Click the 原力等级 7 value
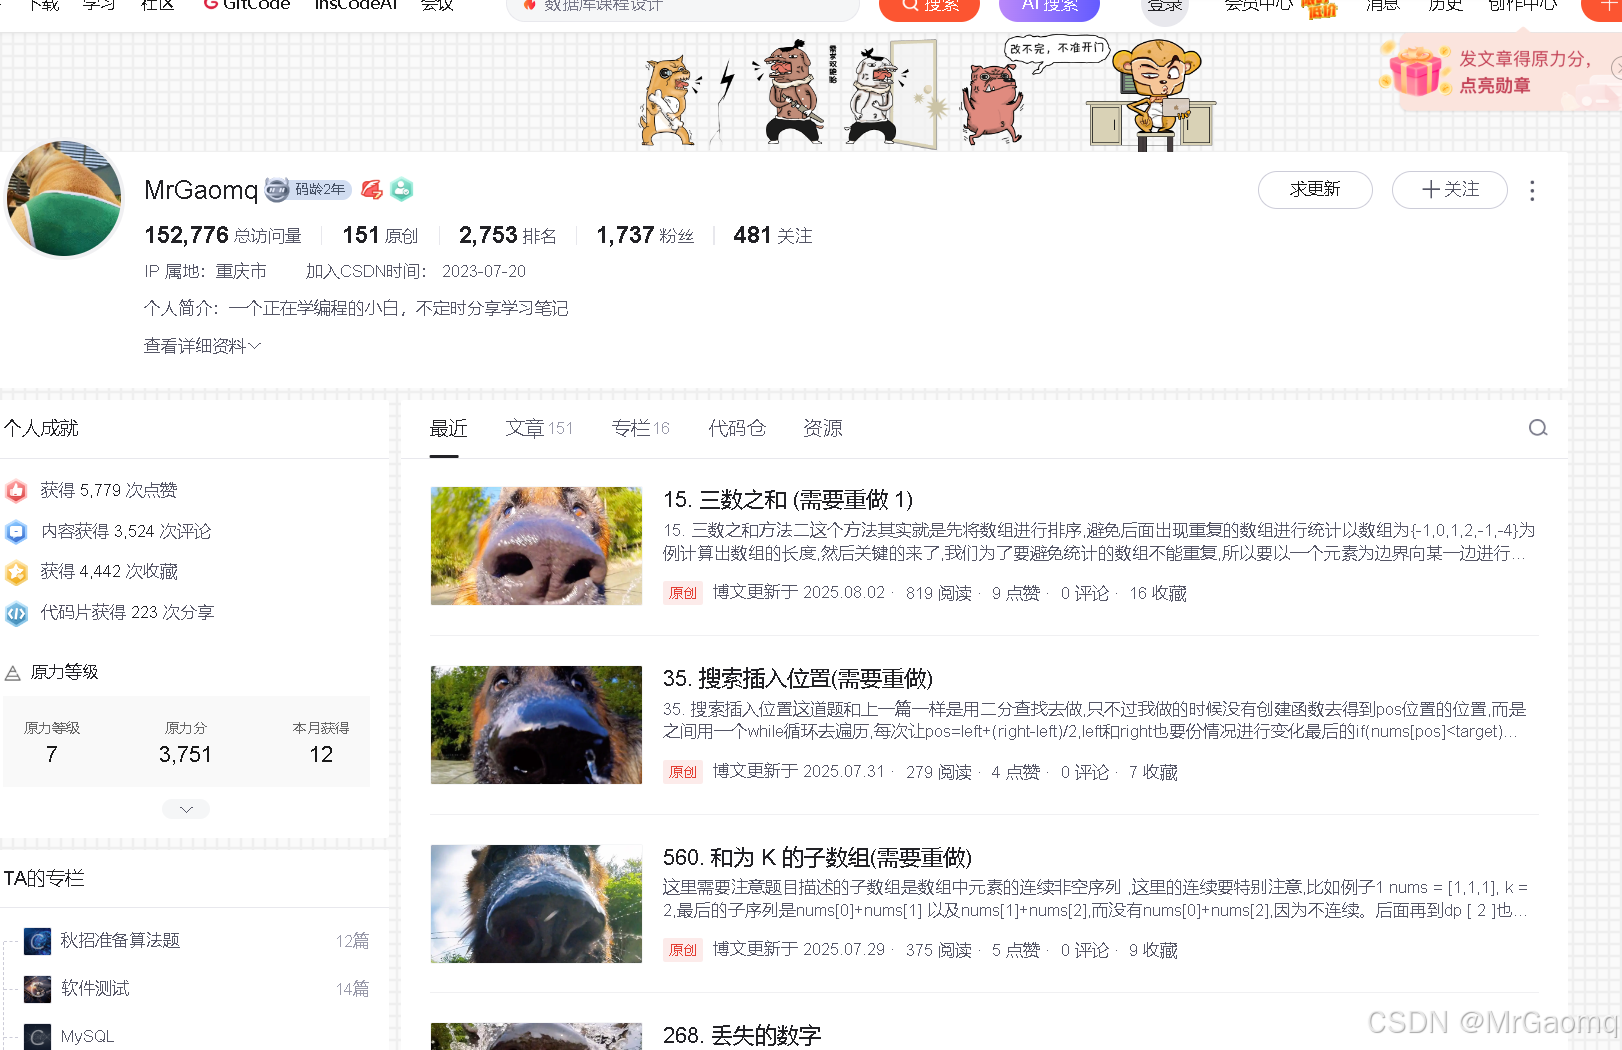This screenshot has width=1622, height=1050. 52,755
